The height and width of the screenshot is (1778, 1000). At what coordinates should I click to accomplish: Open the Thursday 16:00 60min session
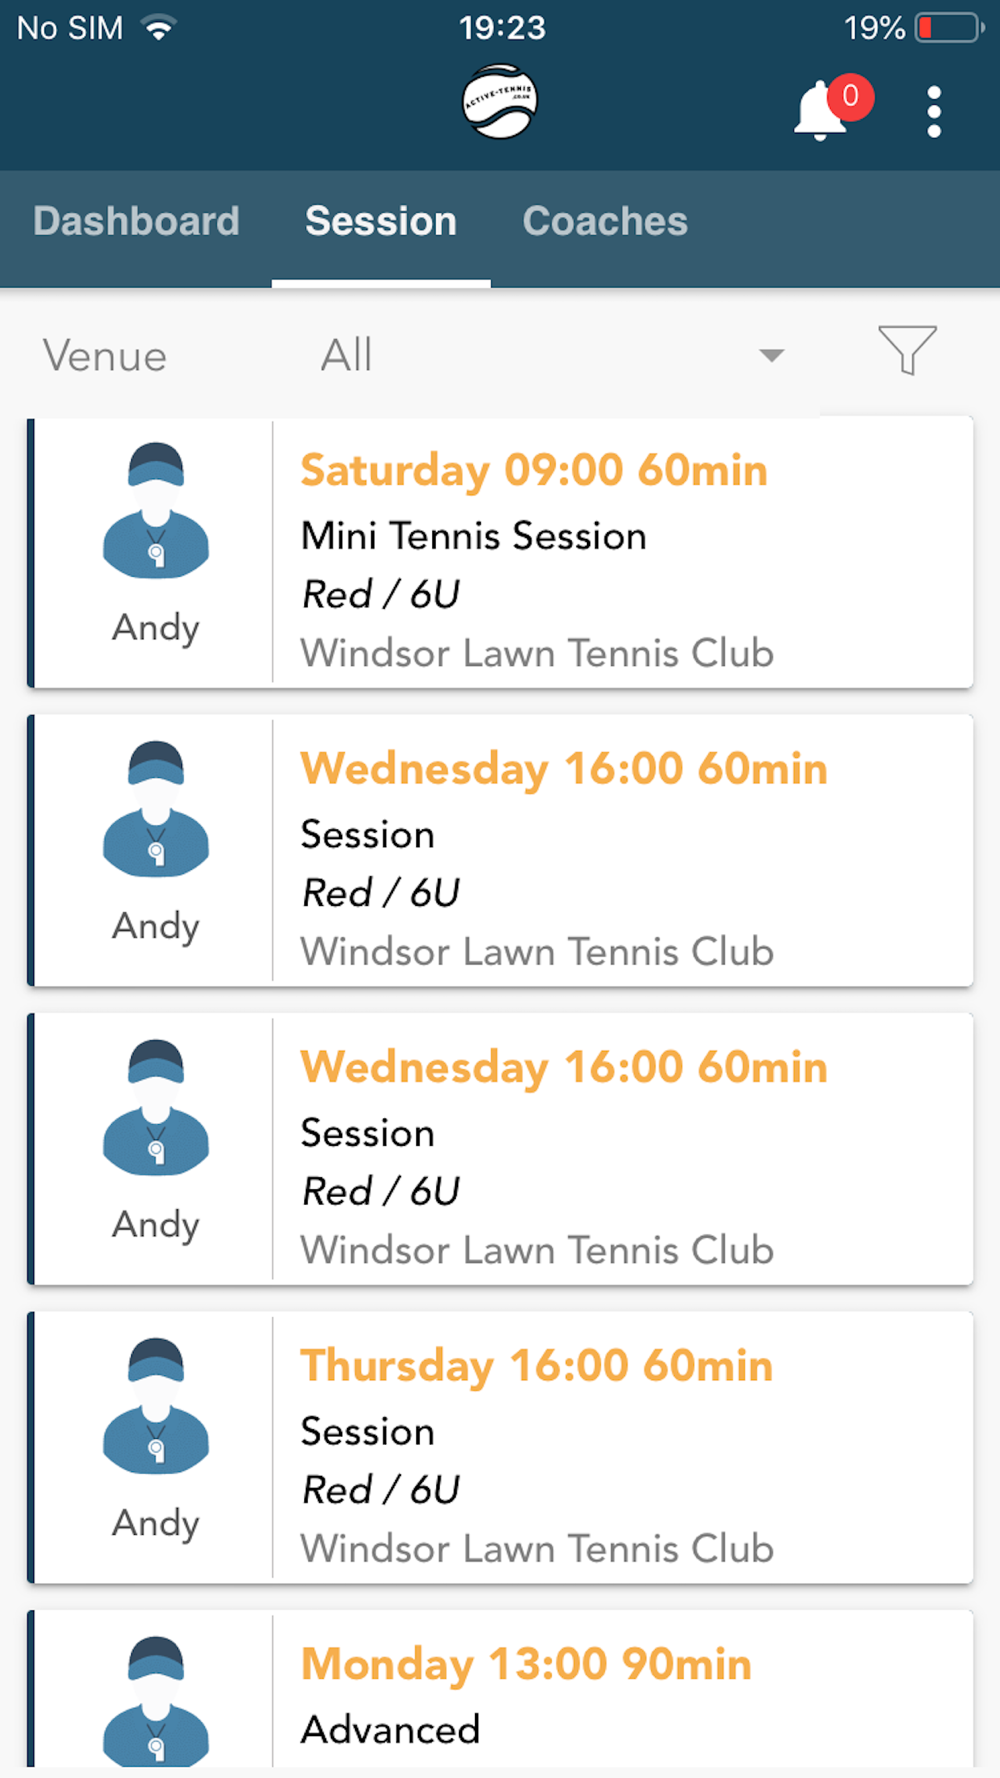[x=500, y=1448]
